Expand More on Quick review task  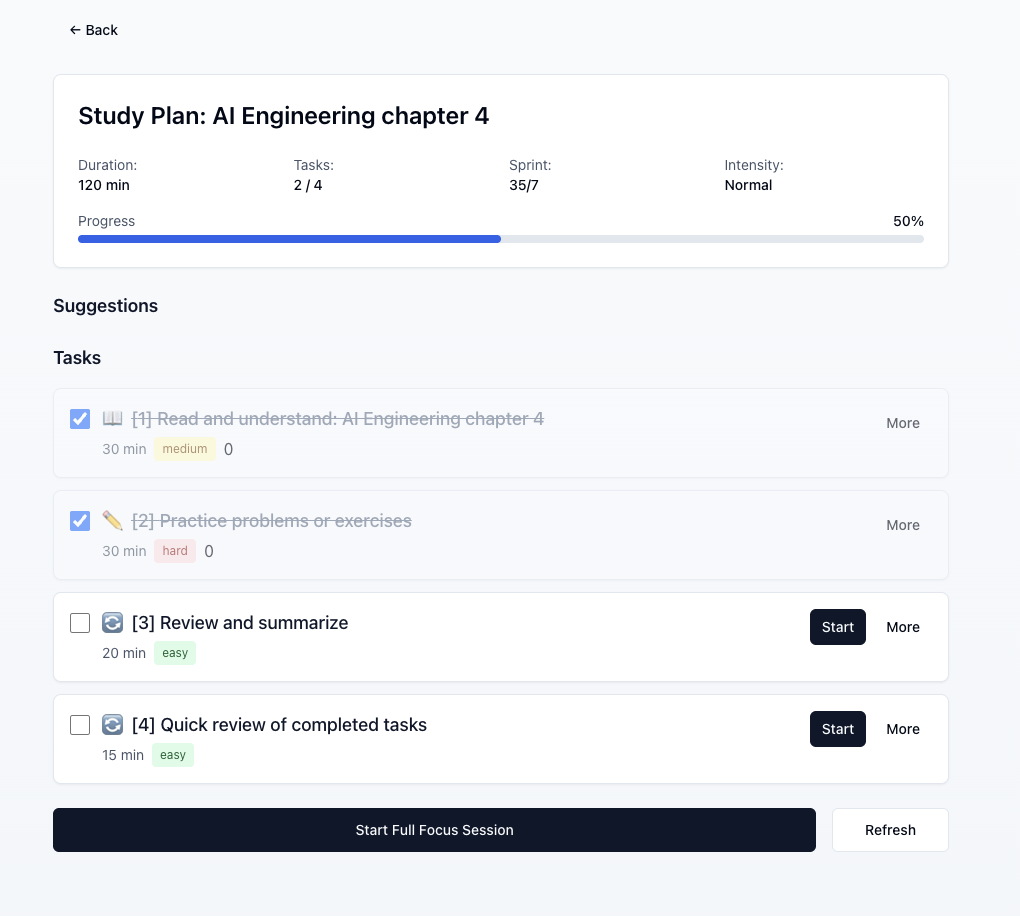[902, 729]
